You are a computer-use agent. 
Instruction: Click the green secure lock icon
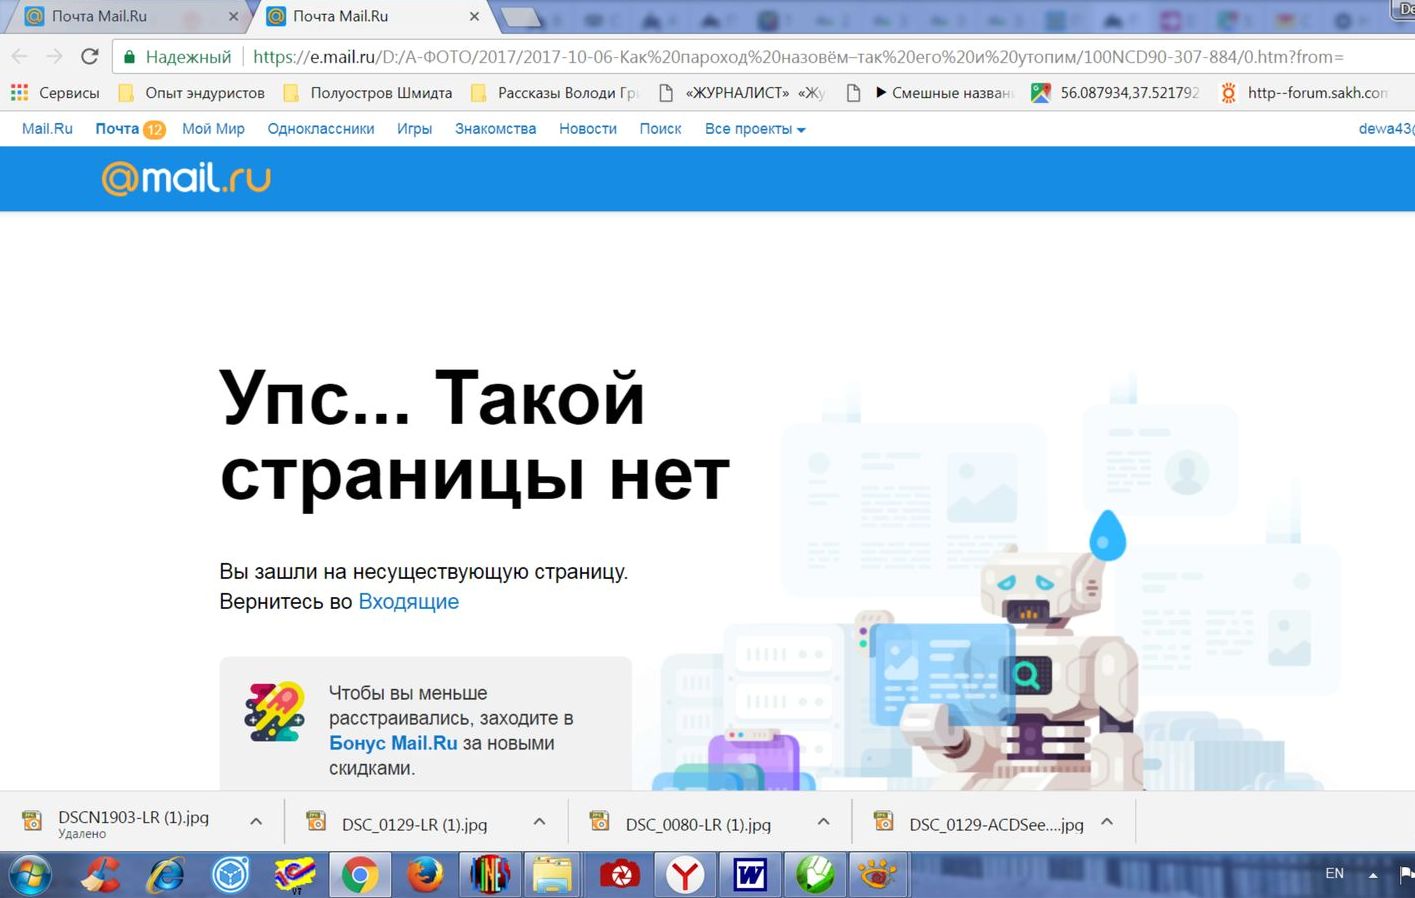129,57
